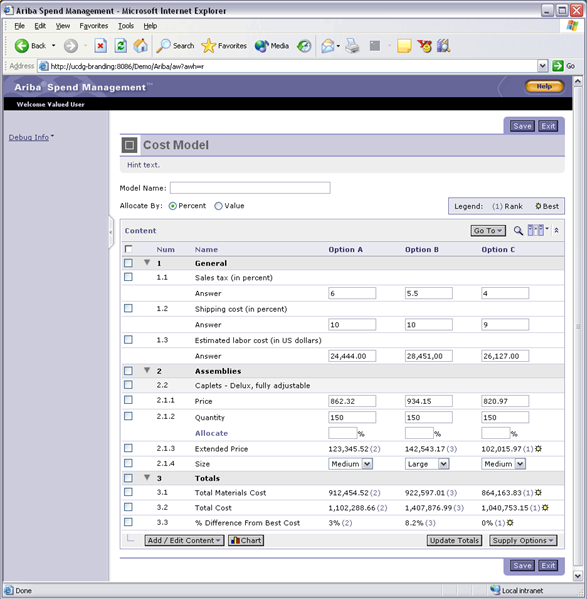Open the Help menu in menu bar
587x599 pixels.
click(x=150, y=26)
